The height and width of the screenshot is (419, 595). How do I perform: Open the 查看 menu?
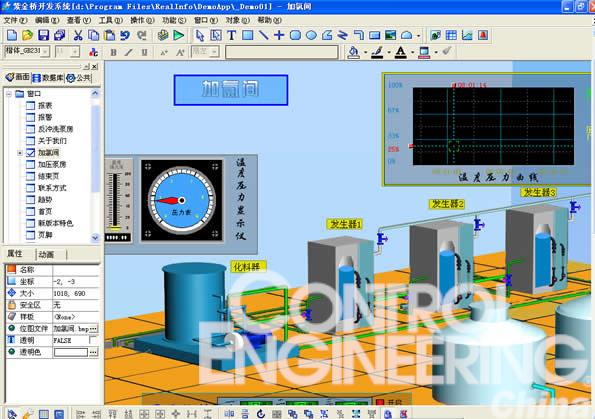(79, 20)
